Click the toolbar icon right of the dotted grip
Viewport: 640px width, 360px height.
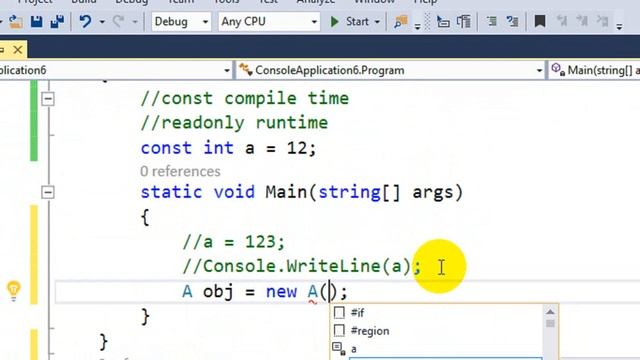click(x=443, y=22)
